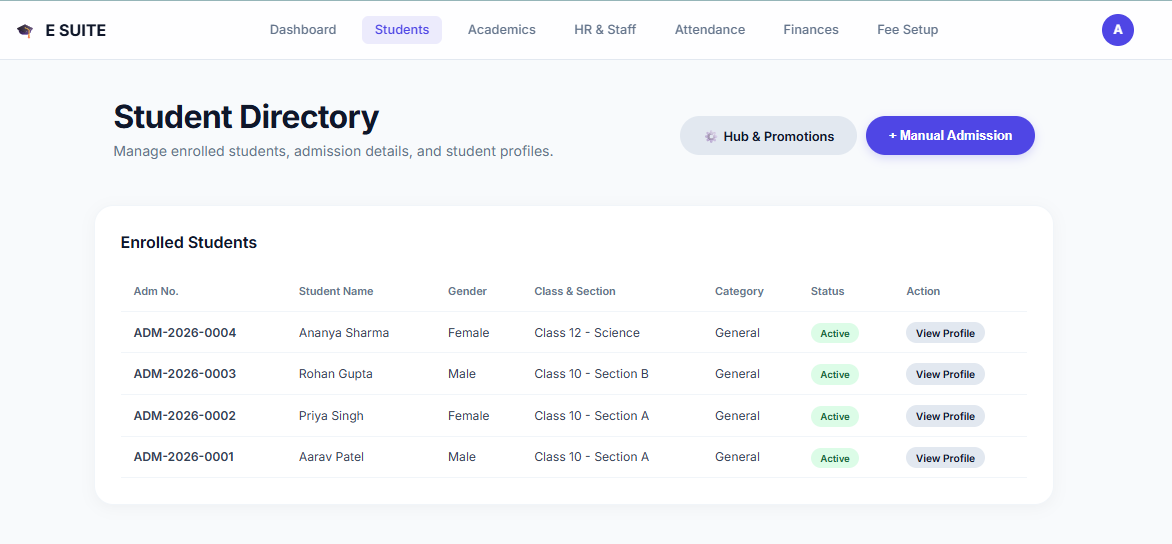
Task: Click Active status badge for Aarav Patel
Action: coord(835,458)
